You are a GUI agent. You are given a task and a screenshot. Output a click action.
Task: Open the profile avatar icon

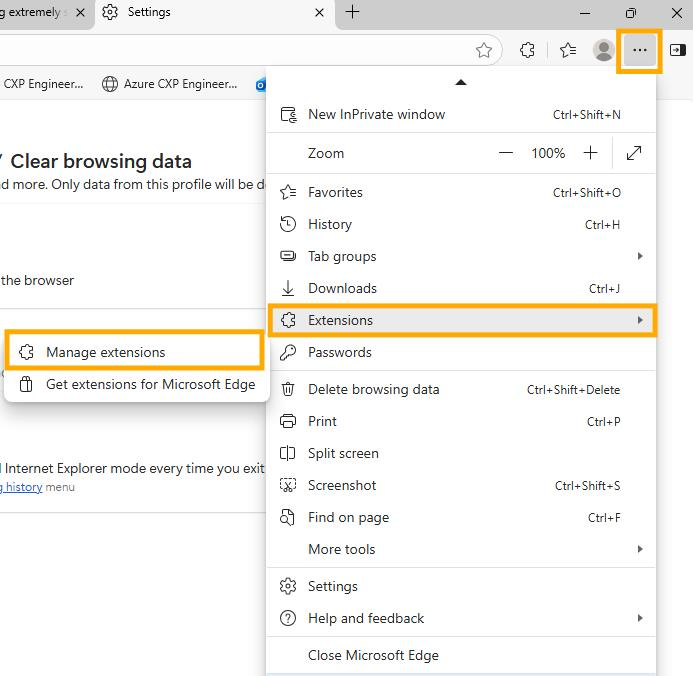603,50
